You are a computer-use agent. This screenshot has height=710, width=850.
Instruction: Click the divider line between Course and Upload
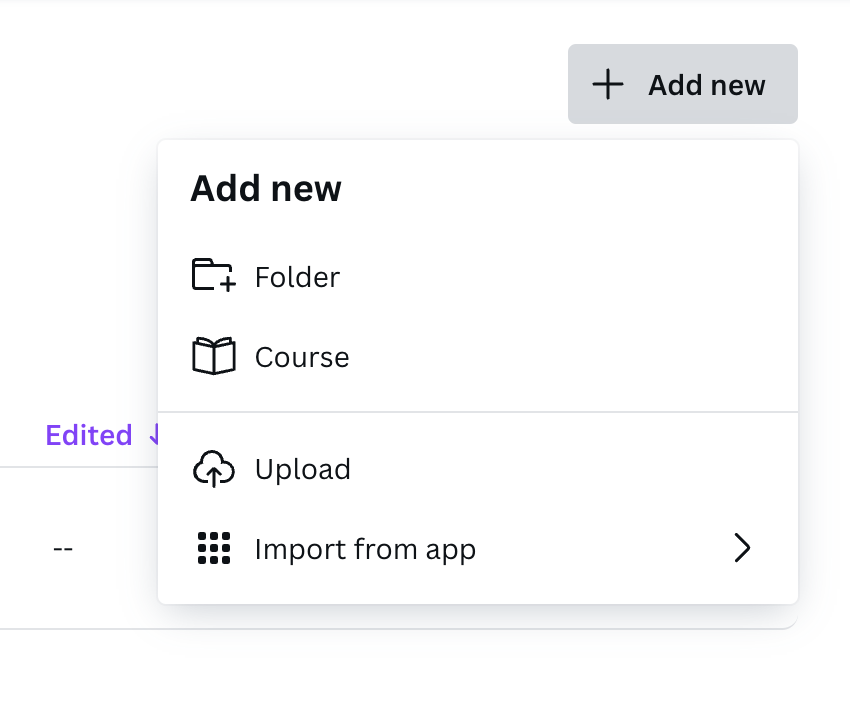pos(478,411)
